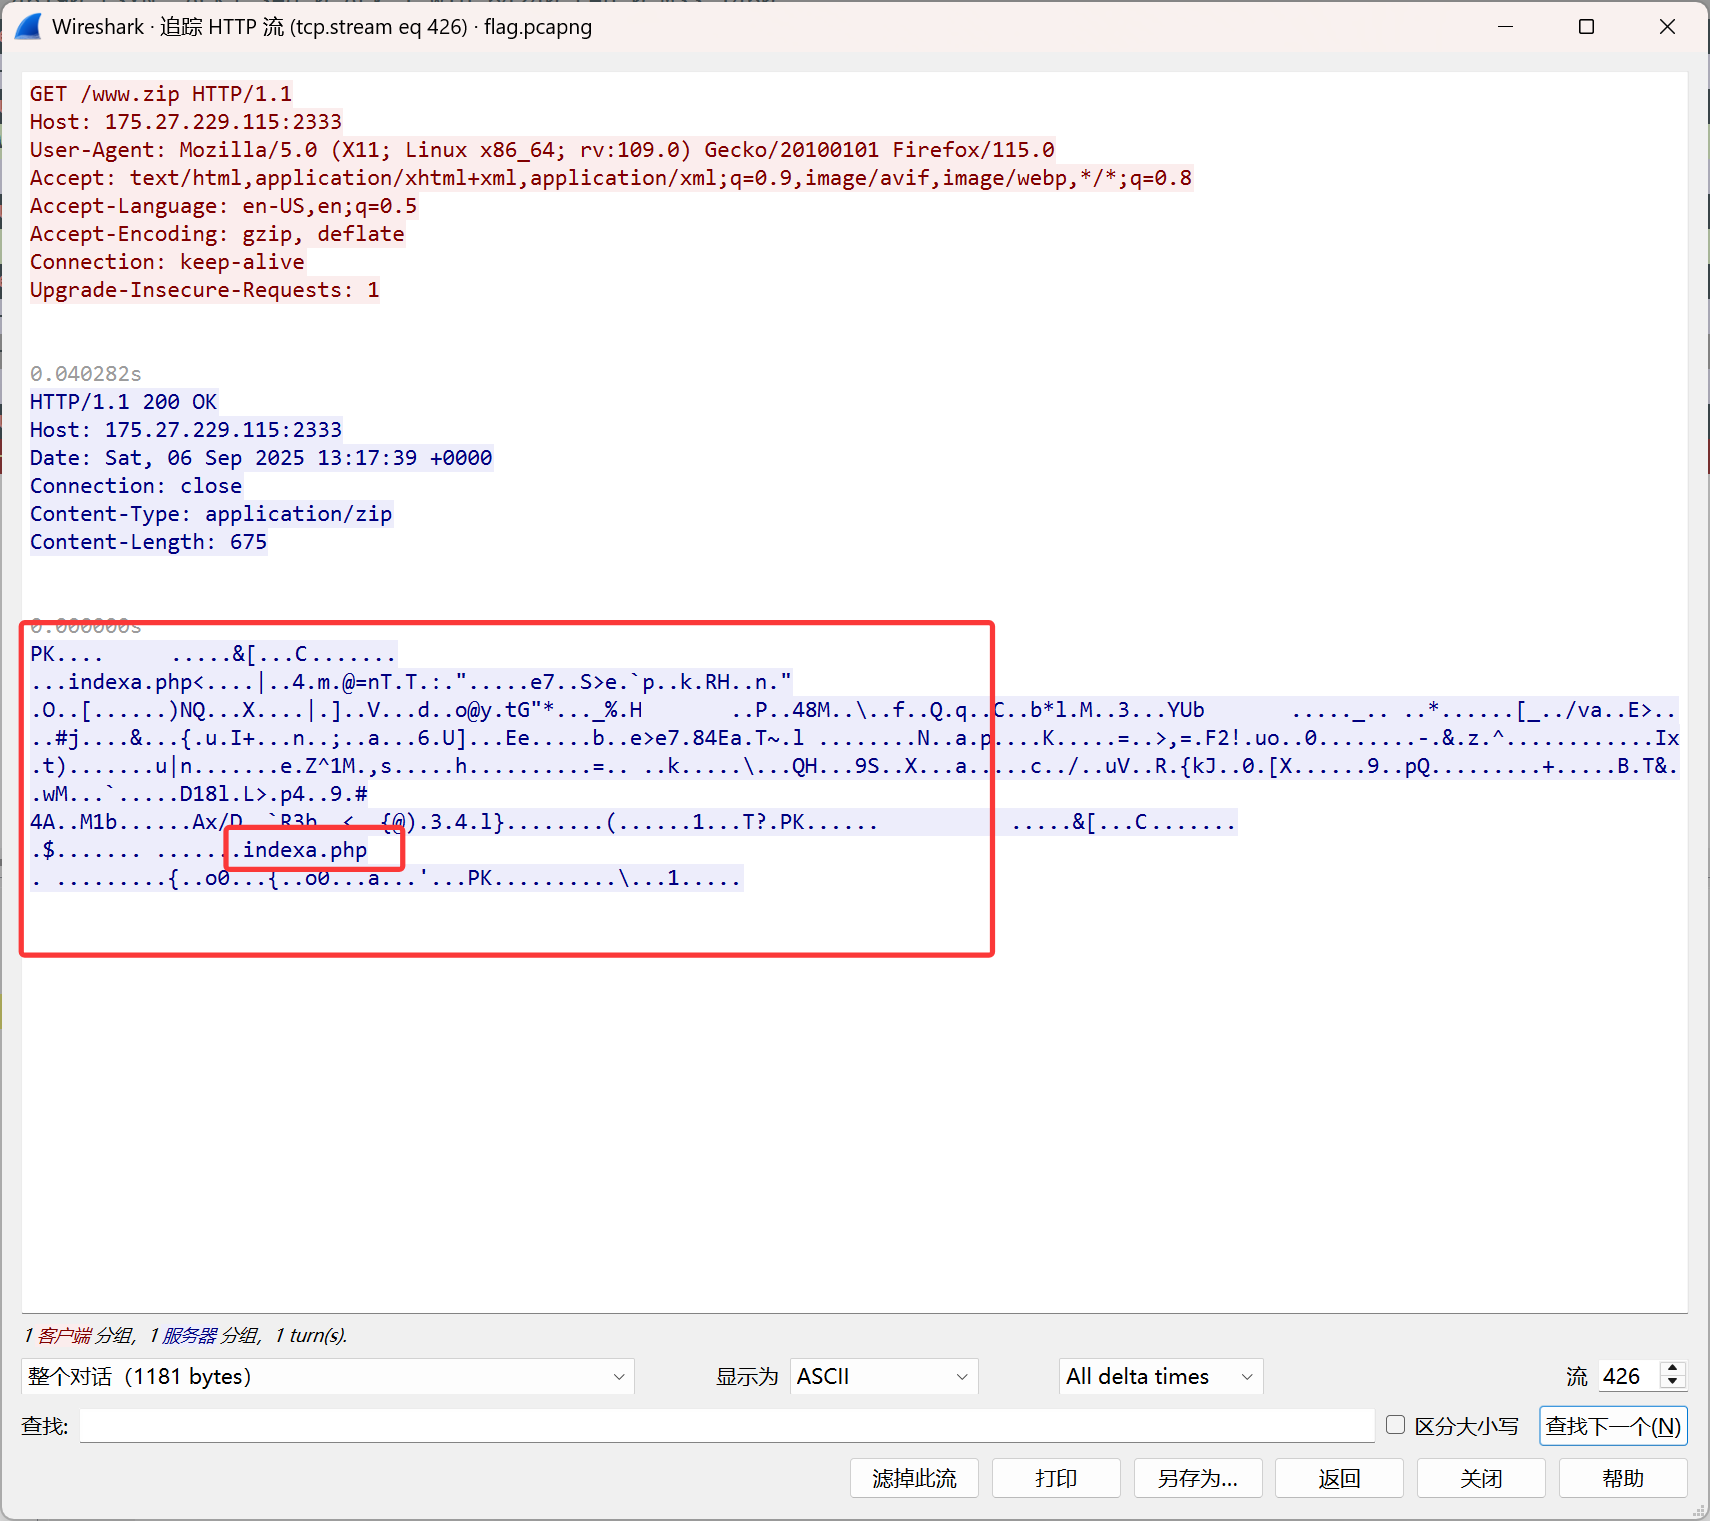Close the Wireshark stream window
This screenshot has height=1521, width=1710.
1667,27
